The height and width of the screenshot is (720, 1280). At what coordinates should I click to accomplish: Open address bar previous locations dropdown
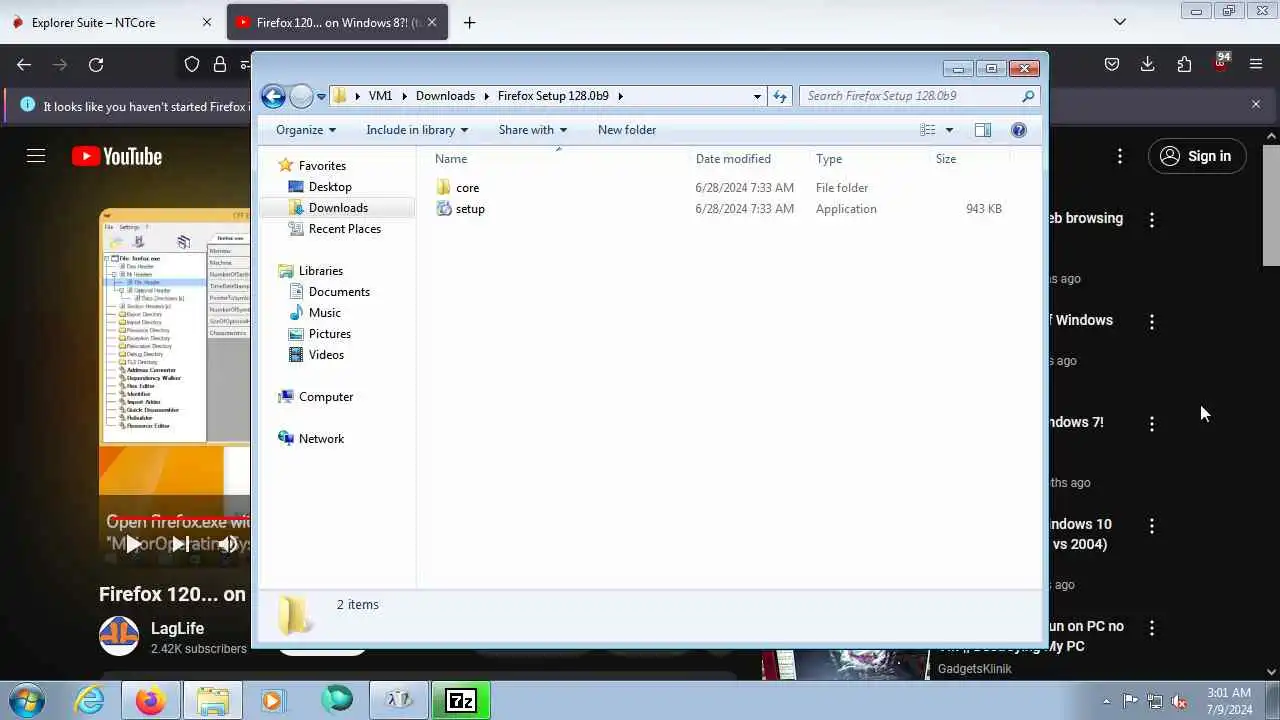tap(757, 96)
